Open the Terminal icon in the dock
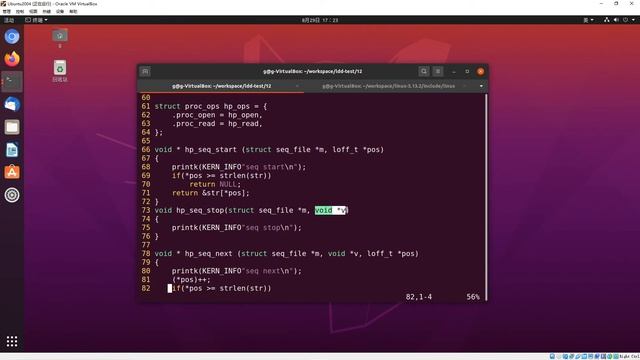Viewport: 640px width, 360px height. point(12,82)
